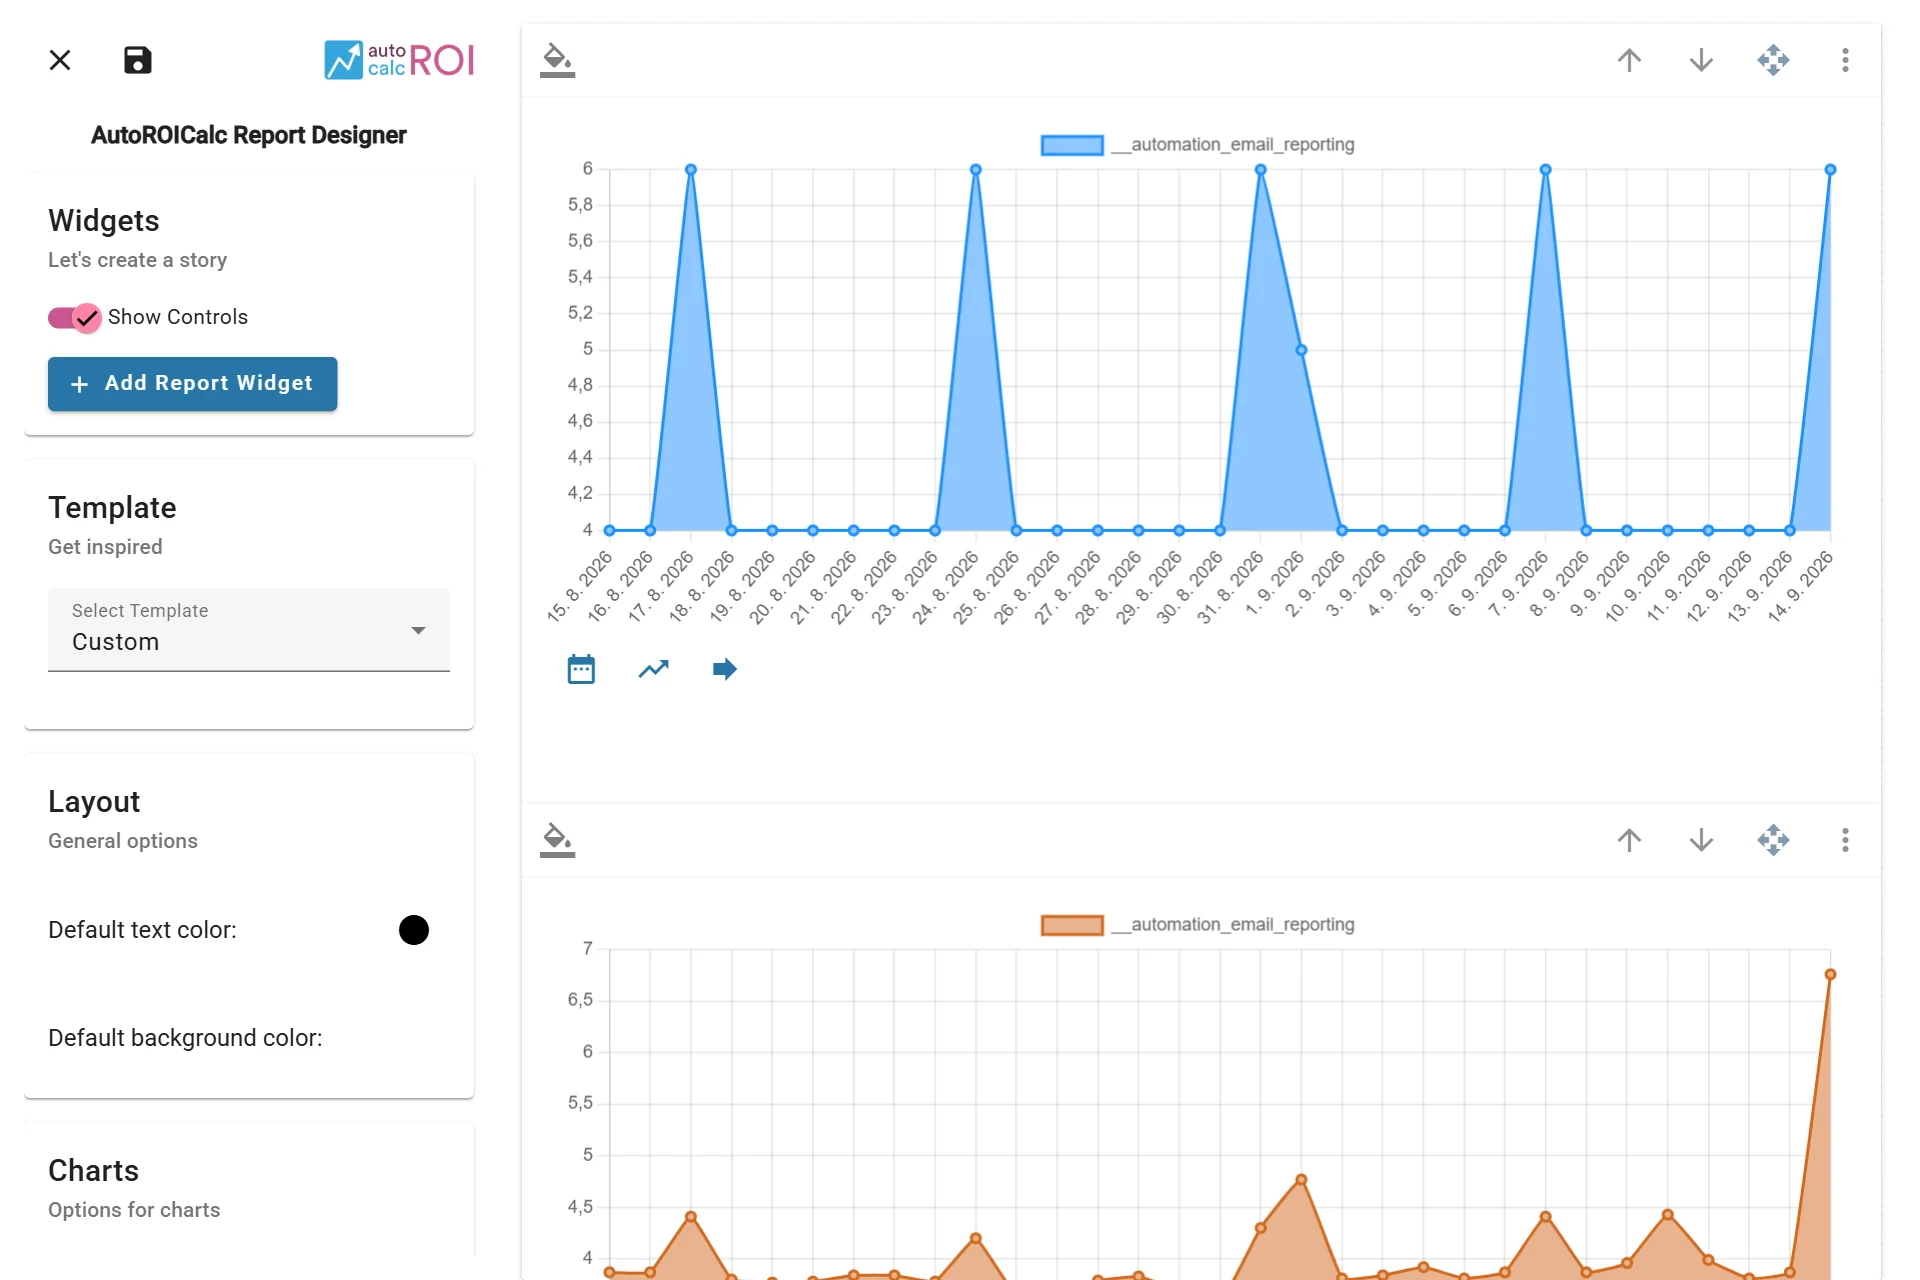Toggle blue __automation_email_reporting legend entry
Screen dimensions: 1920x1280
click(1198, 145)
